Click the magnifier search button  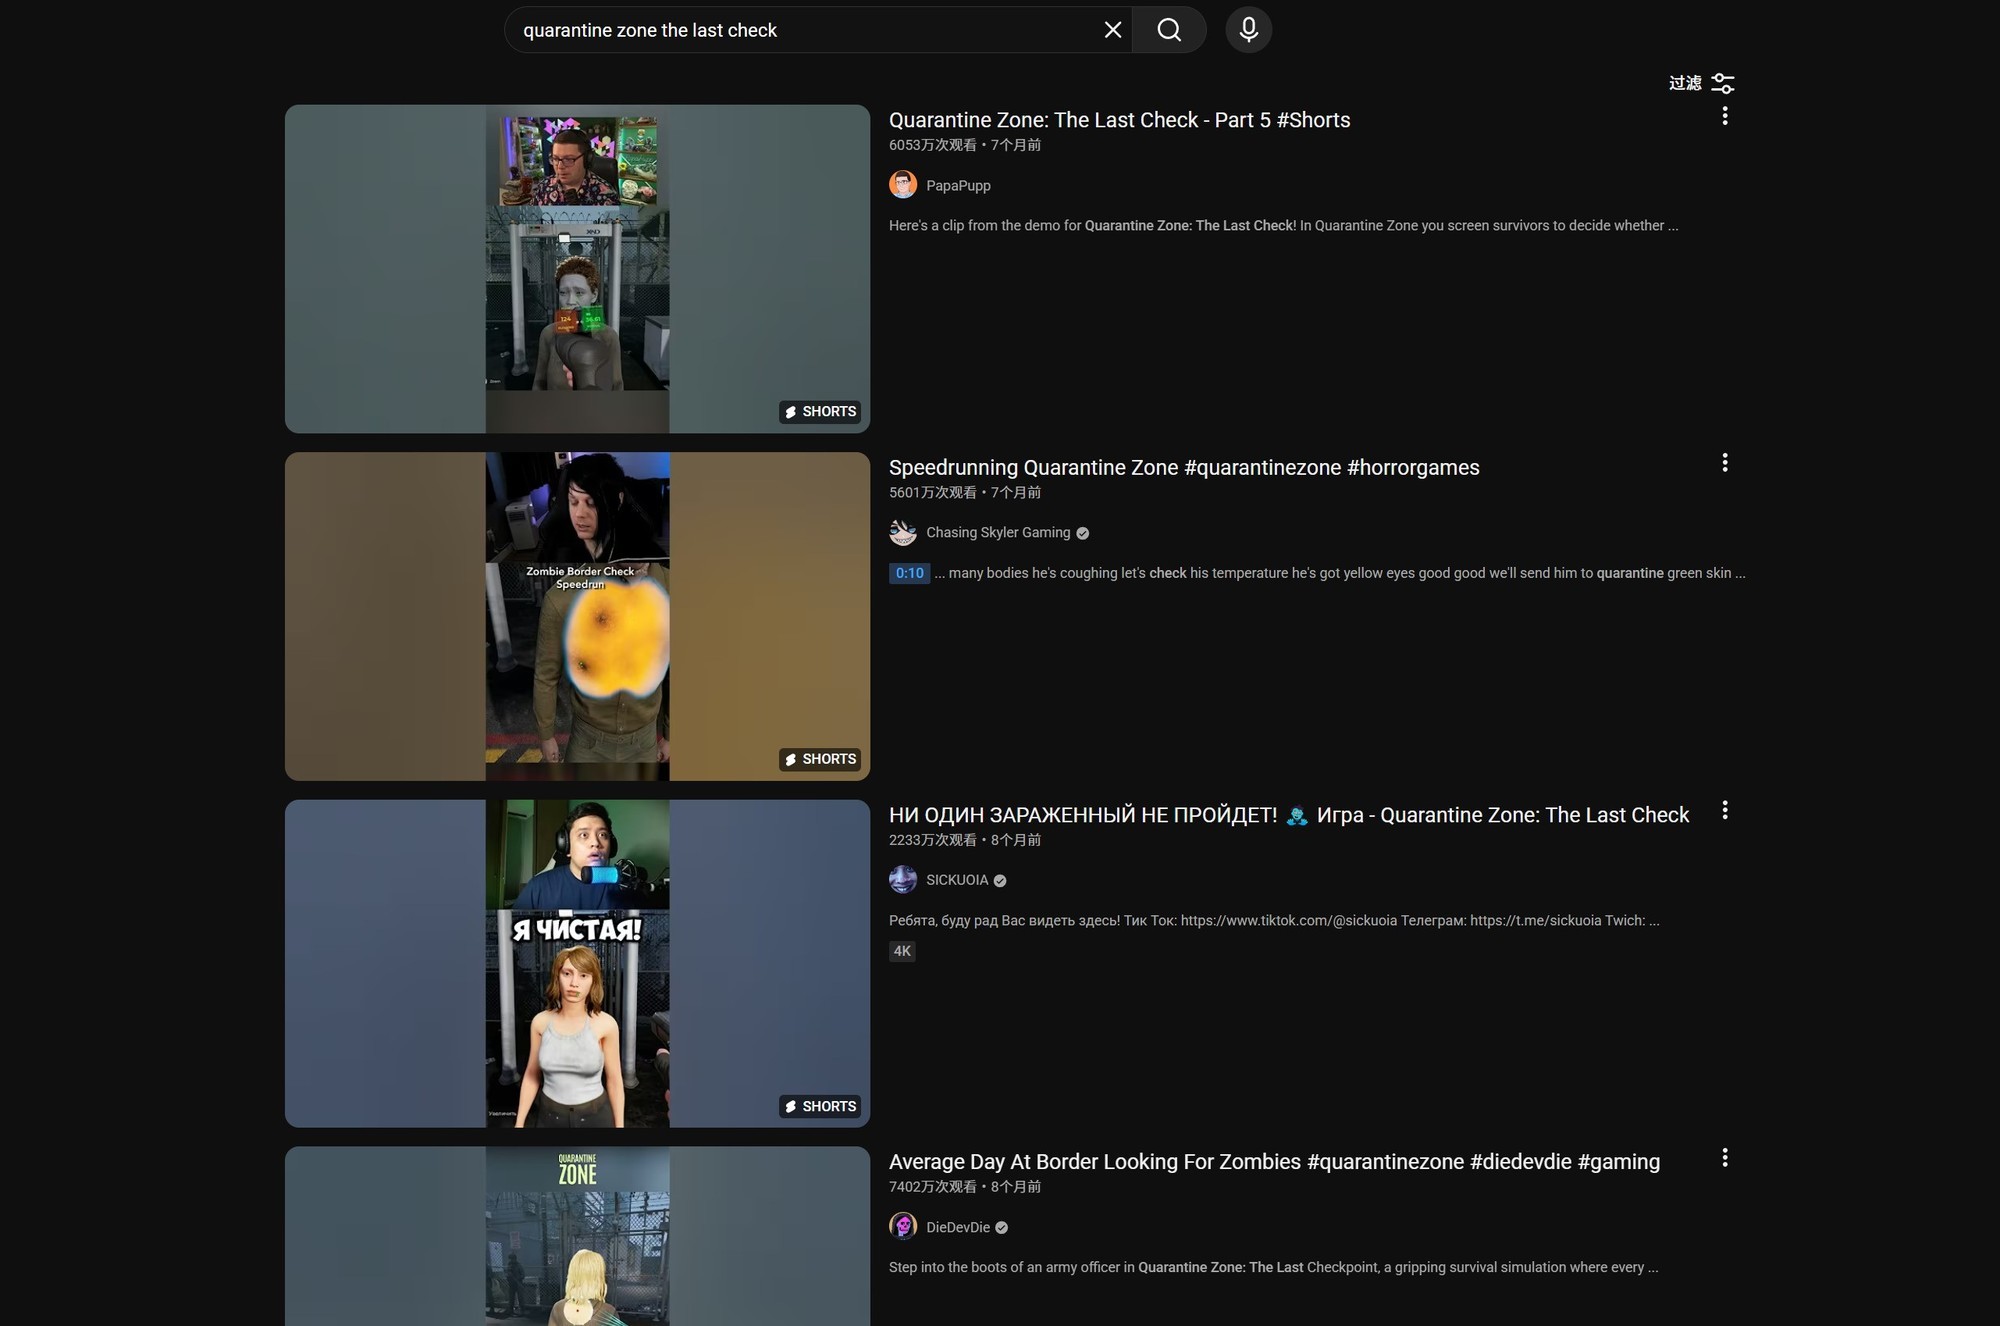(1169, 30)
